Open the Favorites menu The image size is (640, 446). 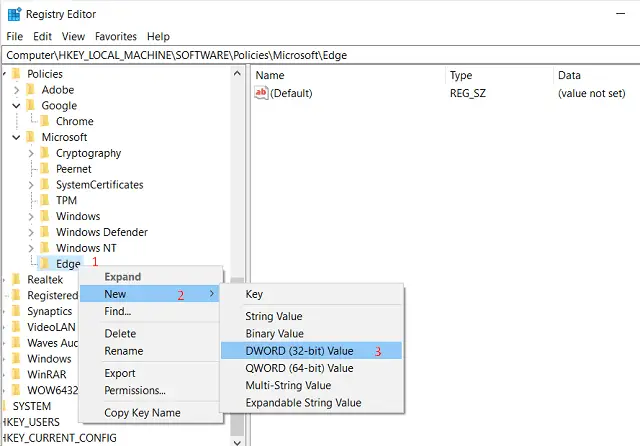[116, 36]
